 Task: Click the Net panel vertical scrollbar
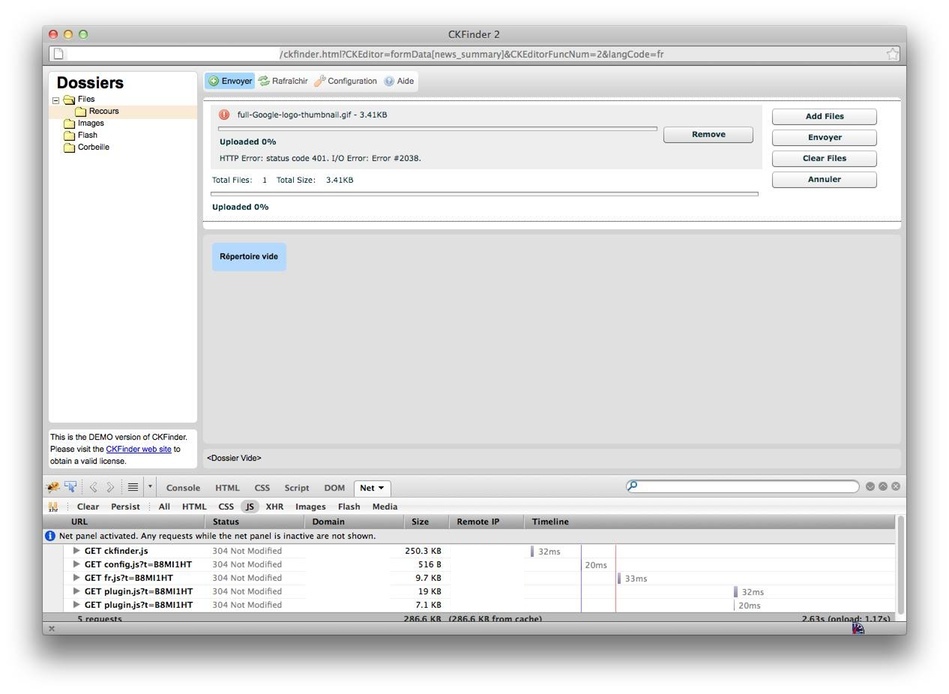click(901, 564)
